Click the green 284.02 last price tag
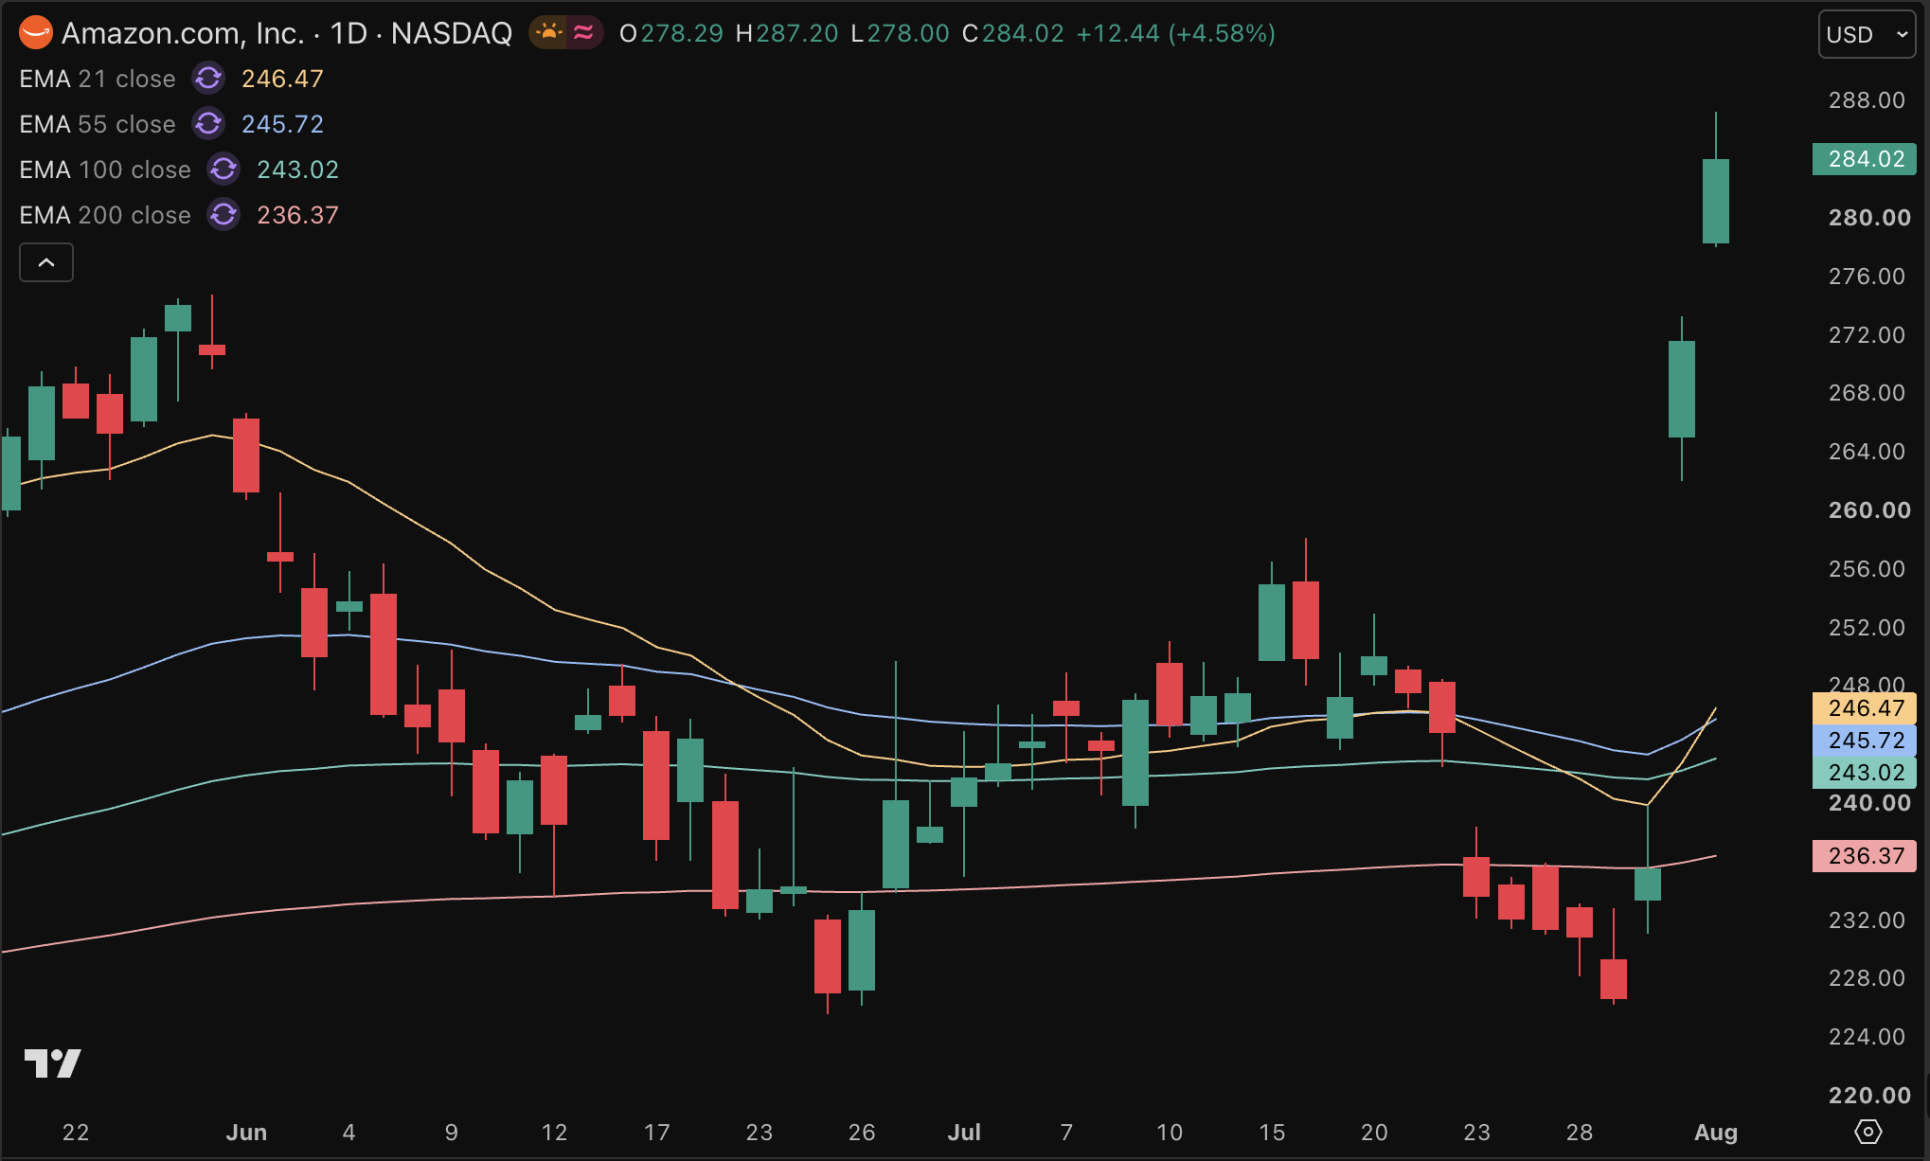The image size is (1930, 1161). coord(1865,159)
